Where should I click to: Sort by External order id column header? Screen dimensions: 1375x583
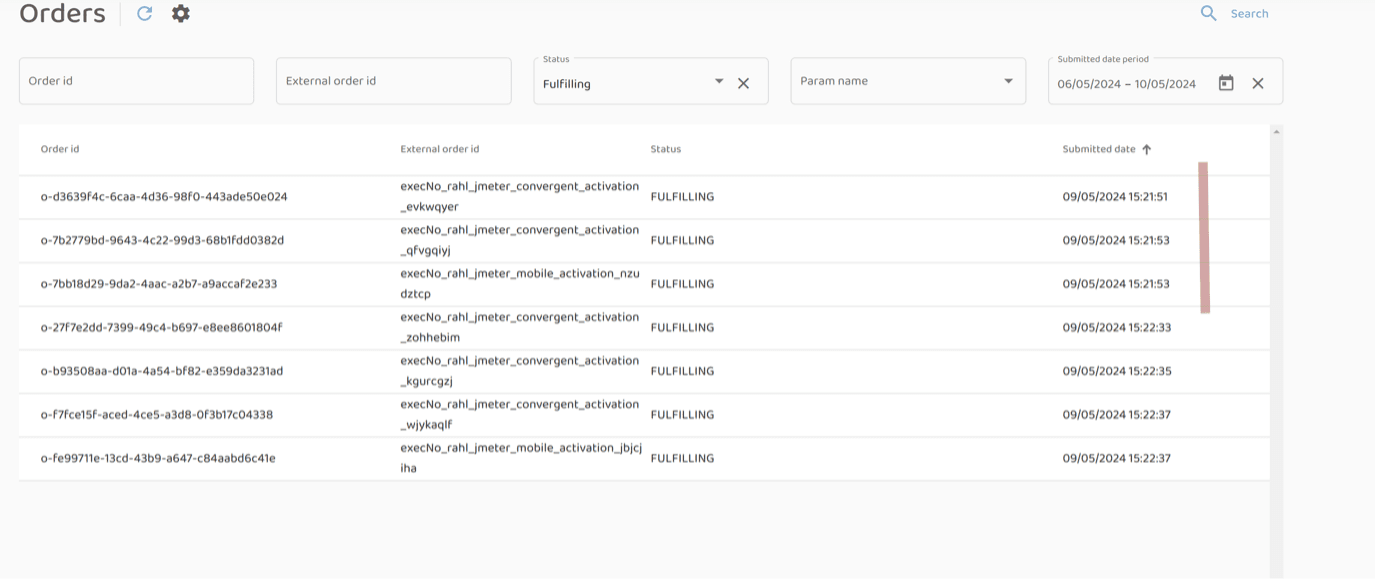point(439,149)
